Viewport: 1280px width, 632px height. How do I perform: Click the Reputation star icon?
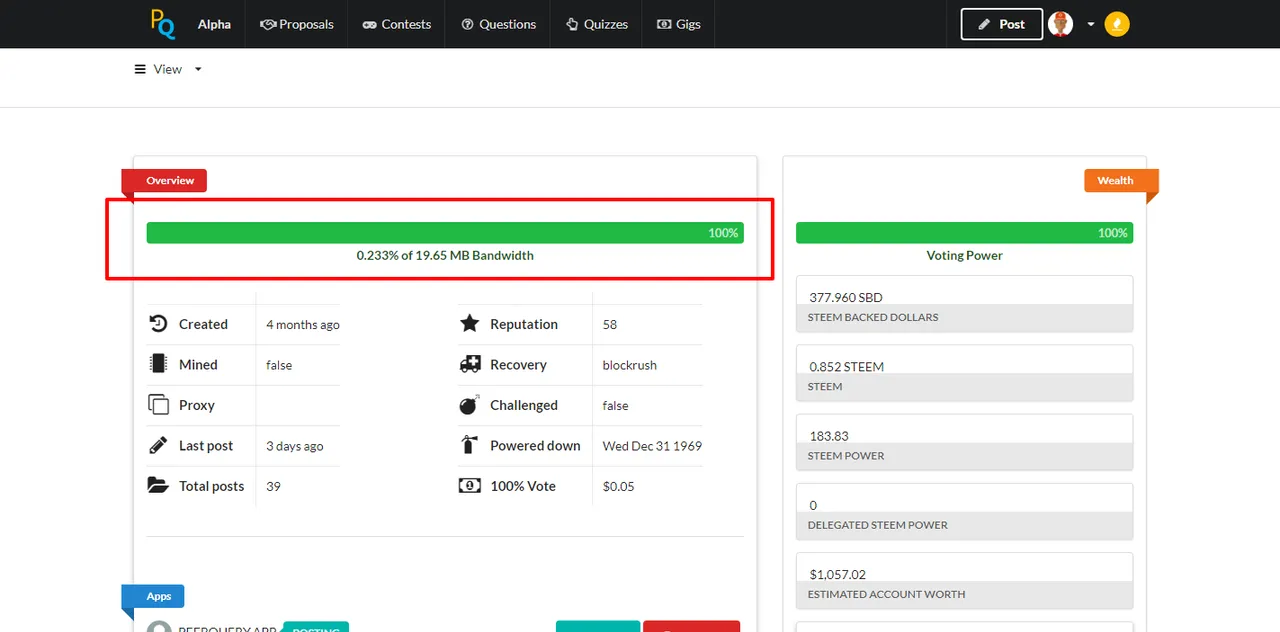pos(470,324)
